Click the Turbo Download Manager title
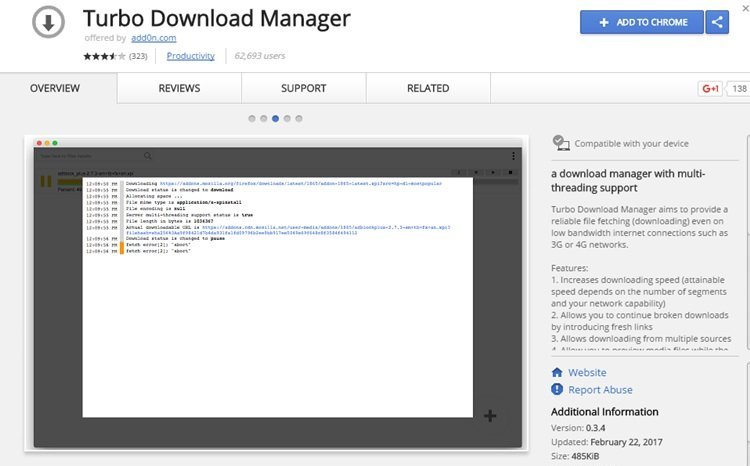The width and height of the screenshot is (750, 466). point(217,19)
